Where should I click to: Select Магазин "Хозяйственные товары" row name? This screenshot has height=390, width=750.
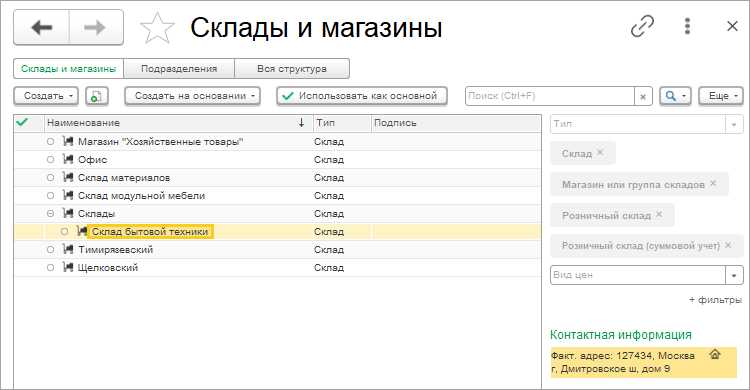click(161, 142)
